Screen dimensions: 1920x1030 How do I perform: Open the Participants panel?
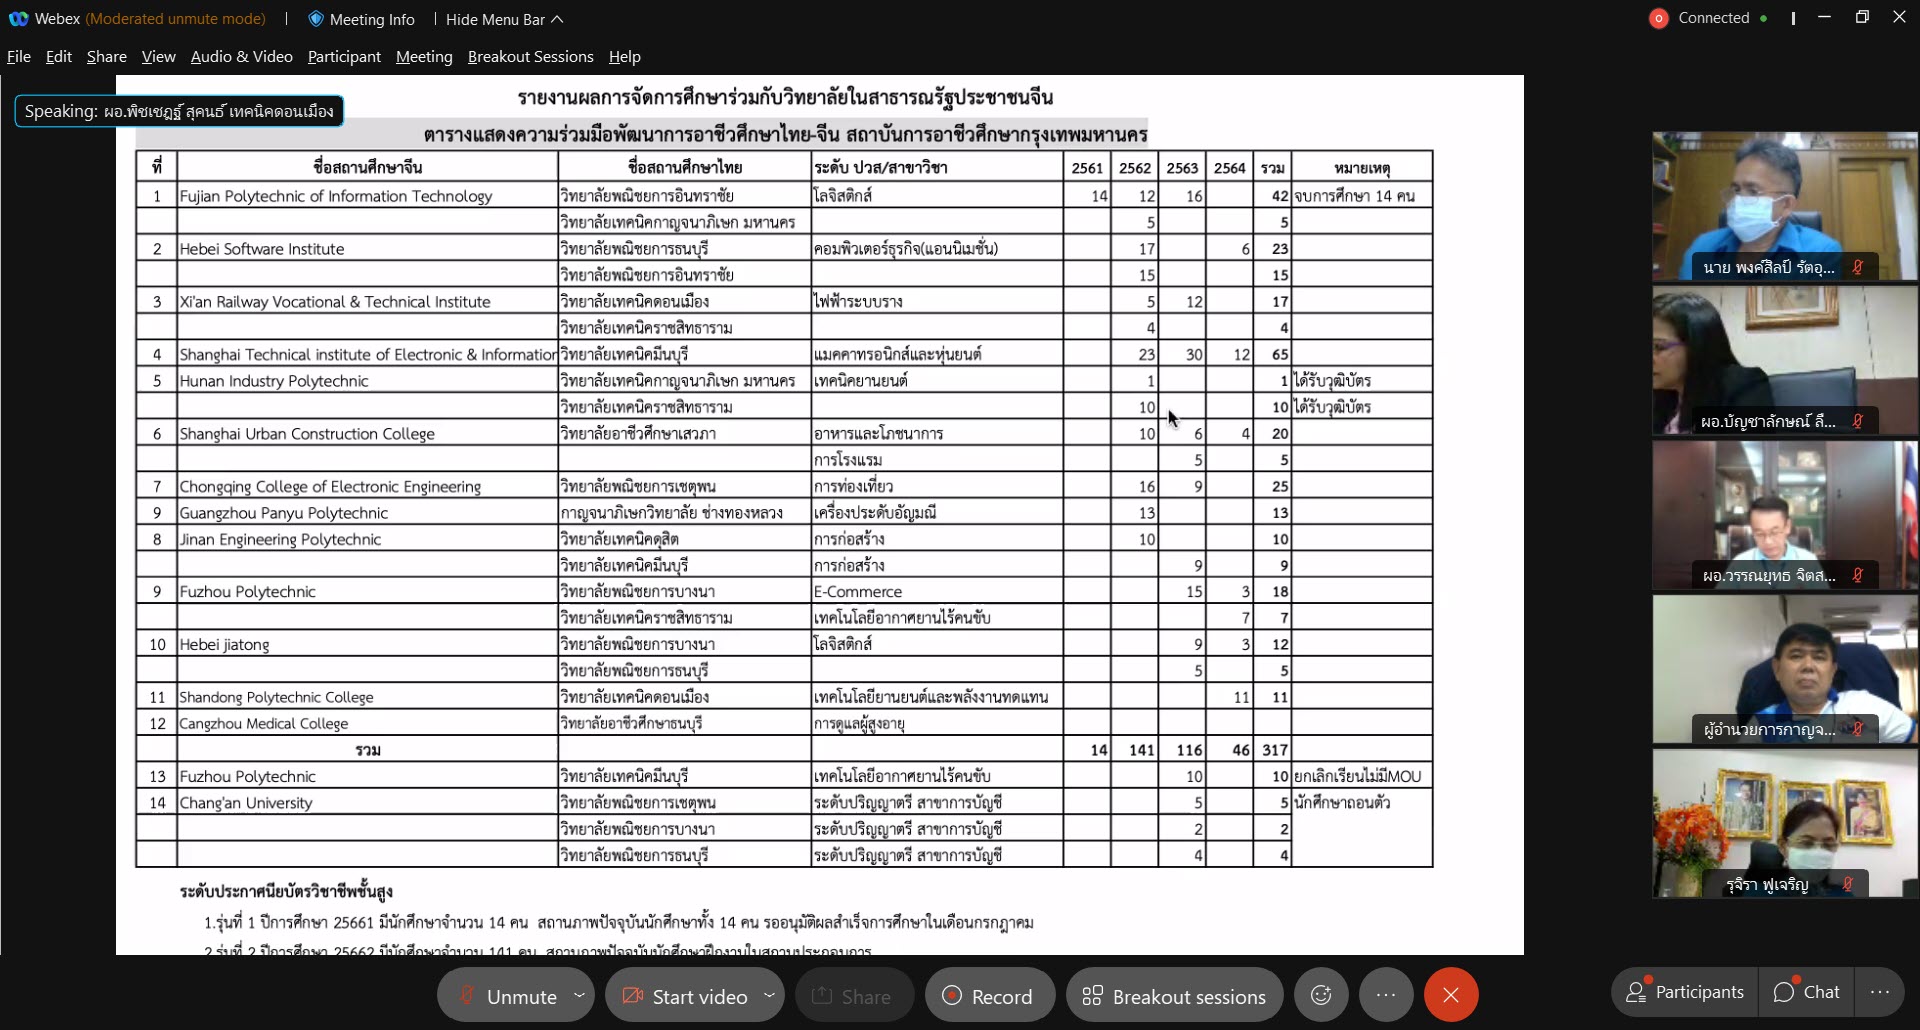1685,992
